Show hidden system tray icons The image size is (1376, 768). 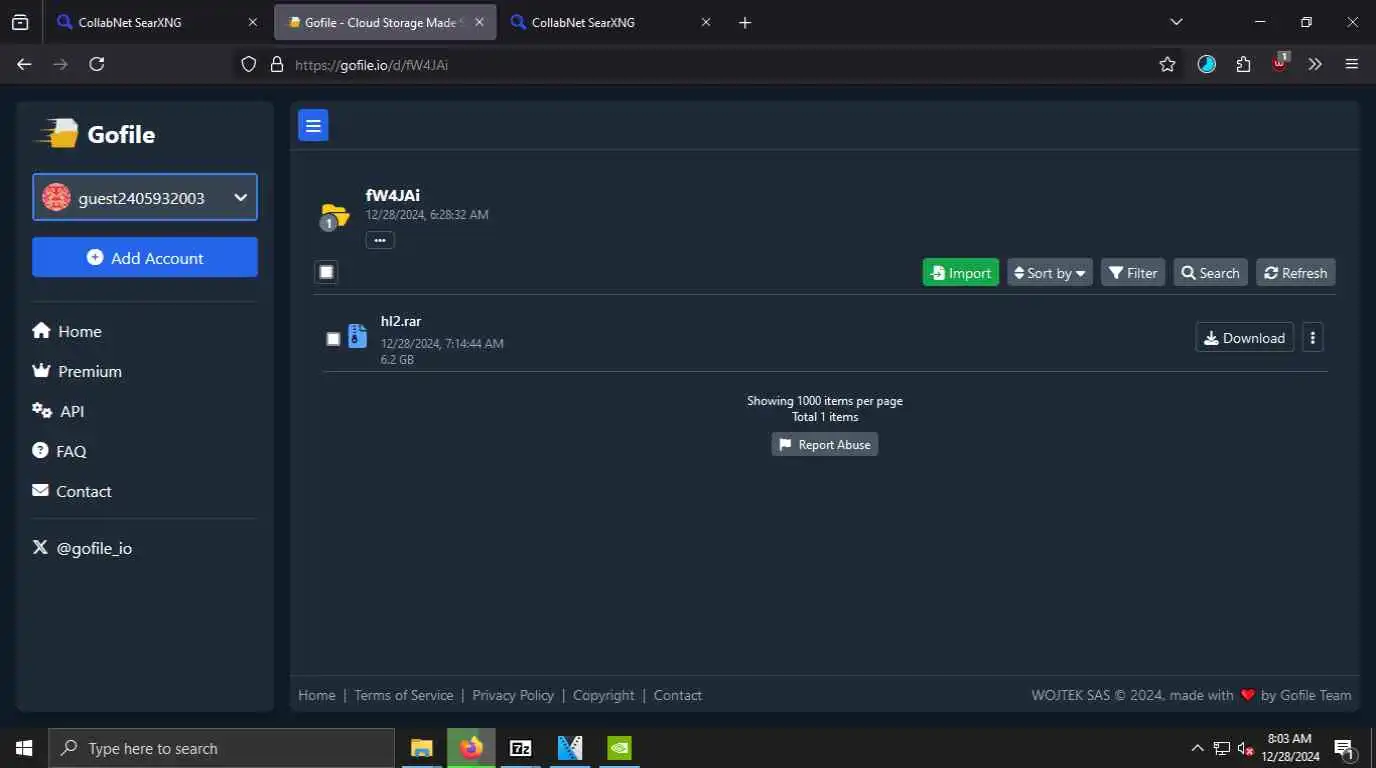1197,748
